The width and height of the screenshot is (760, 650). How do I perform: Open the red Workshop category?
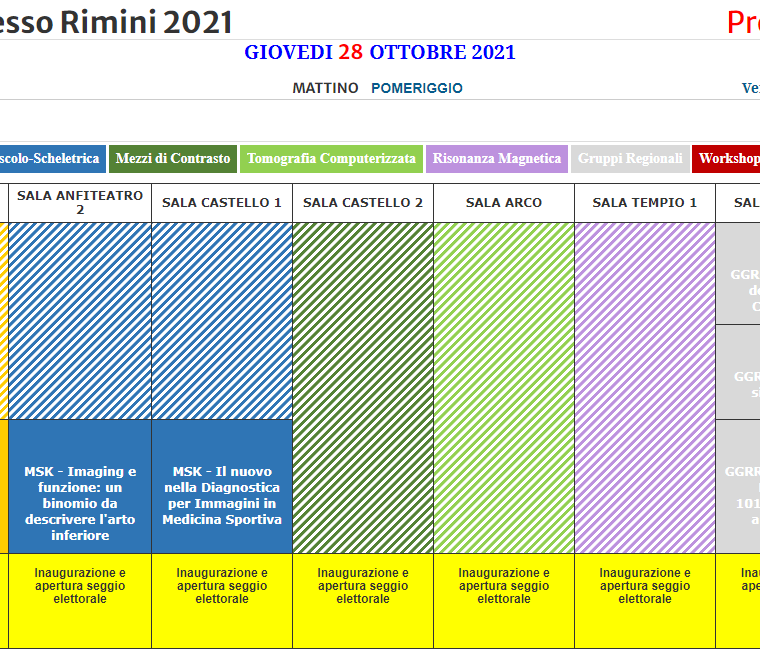[x=728, y=159]
